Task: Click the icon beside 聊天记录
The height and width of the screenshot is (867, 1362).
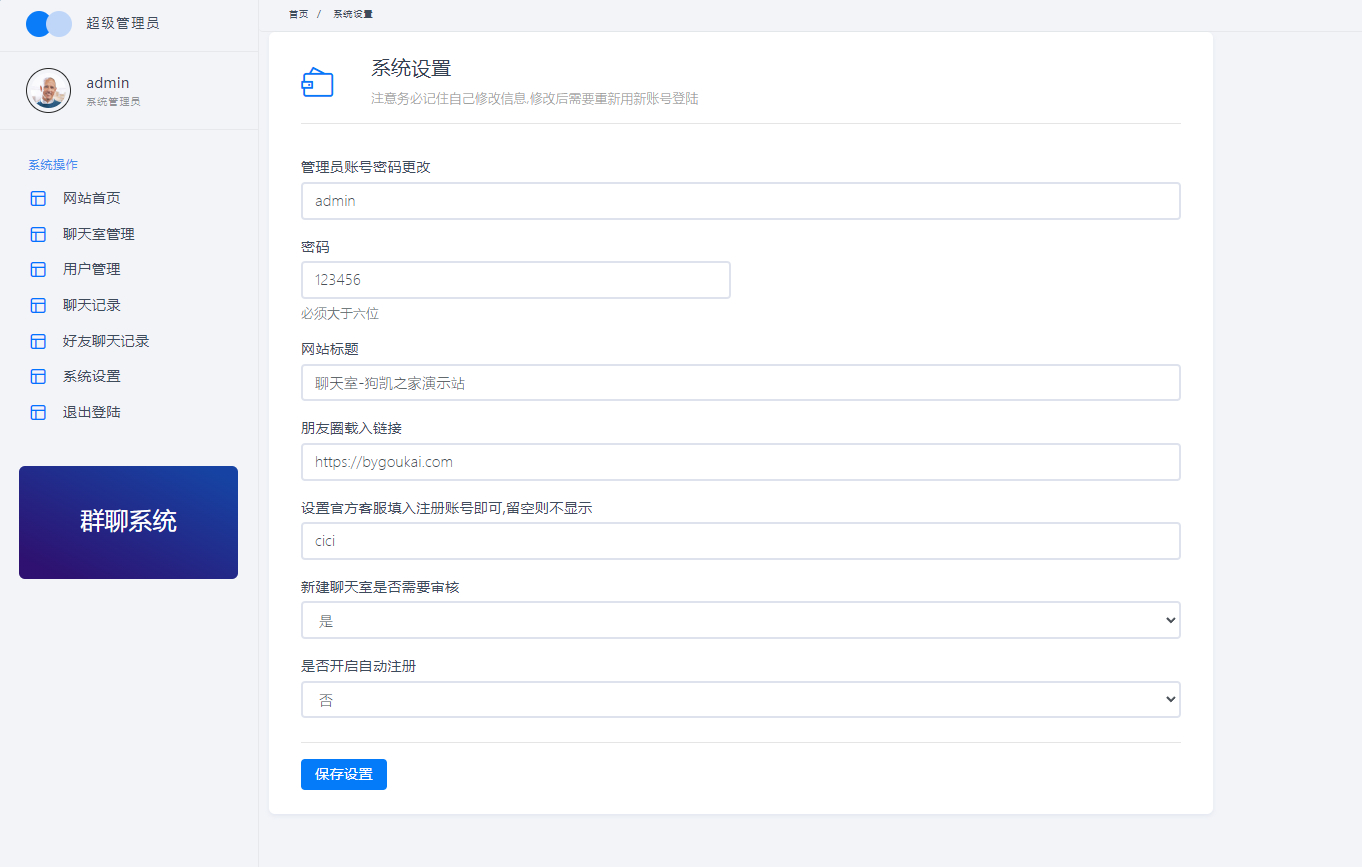Action: pyautogui.click(x=38, y=305)
